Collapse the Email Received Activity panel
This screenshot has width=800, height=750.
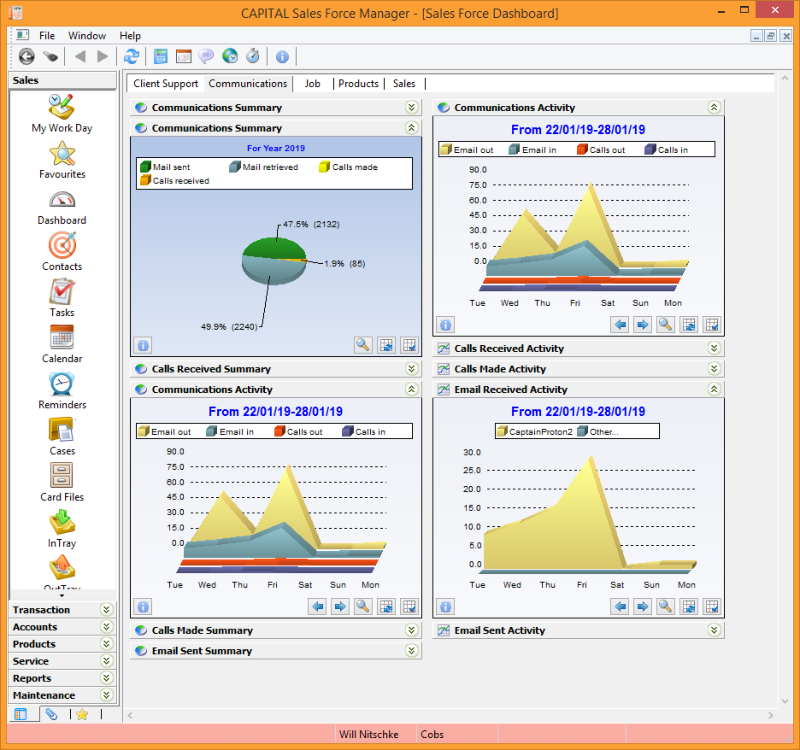pyautogui.click(x=714, y=389)
